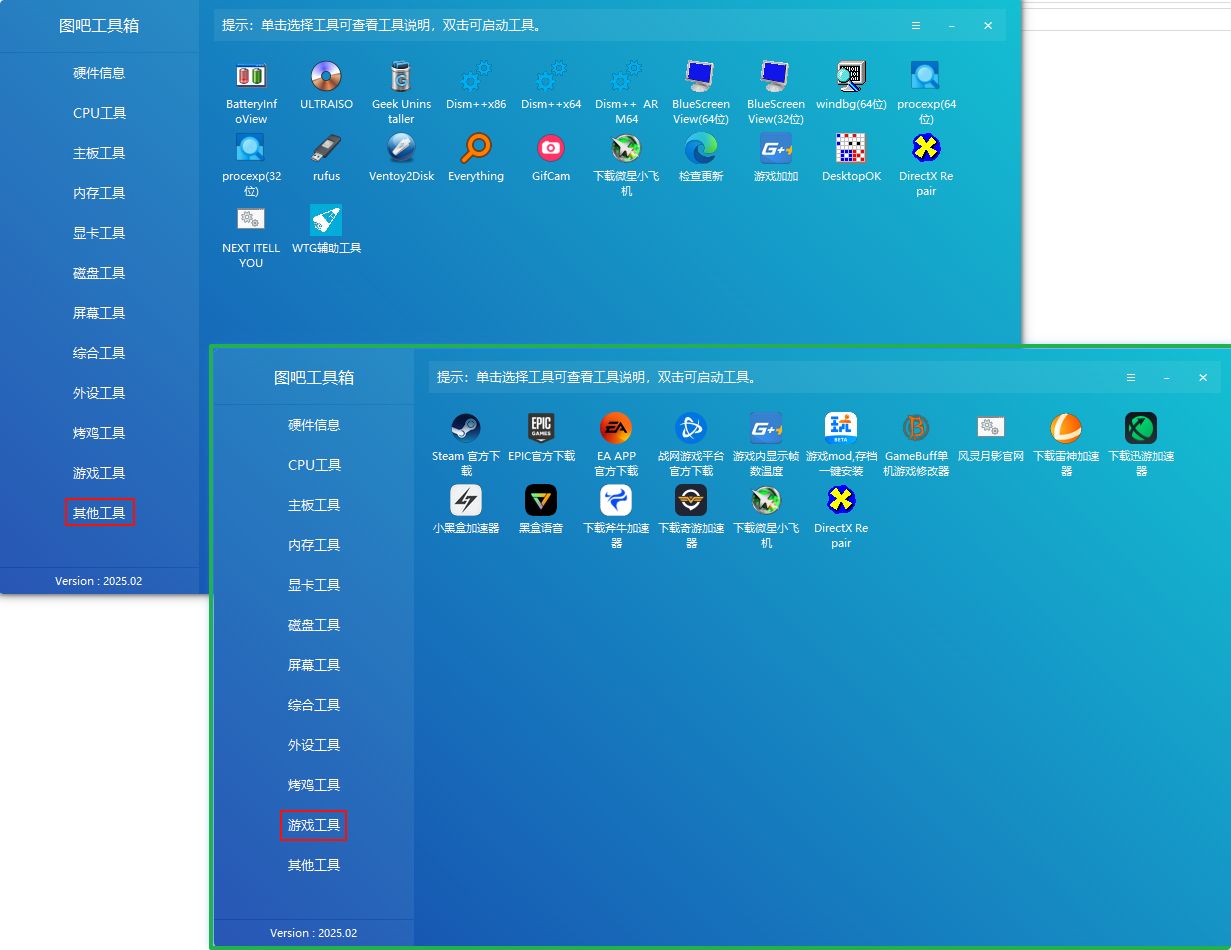Select the WTG辅助工具 icon

(326, 220)
